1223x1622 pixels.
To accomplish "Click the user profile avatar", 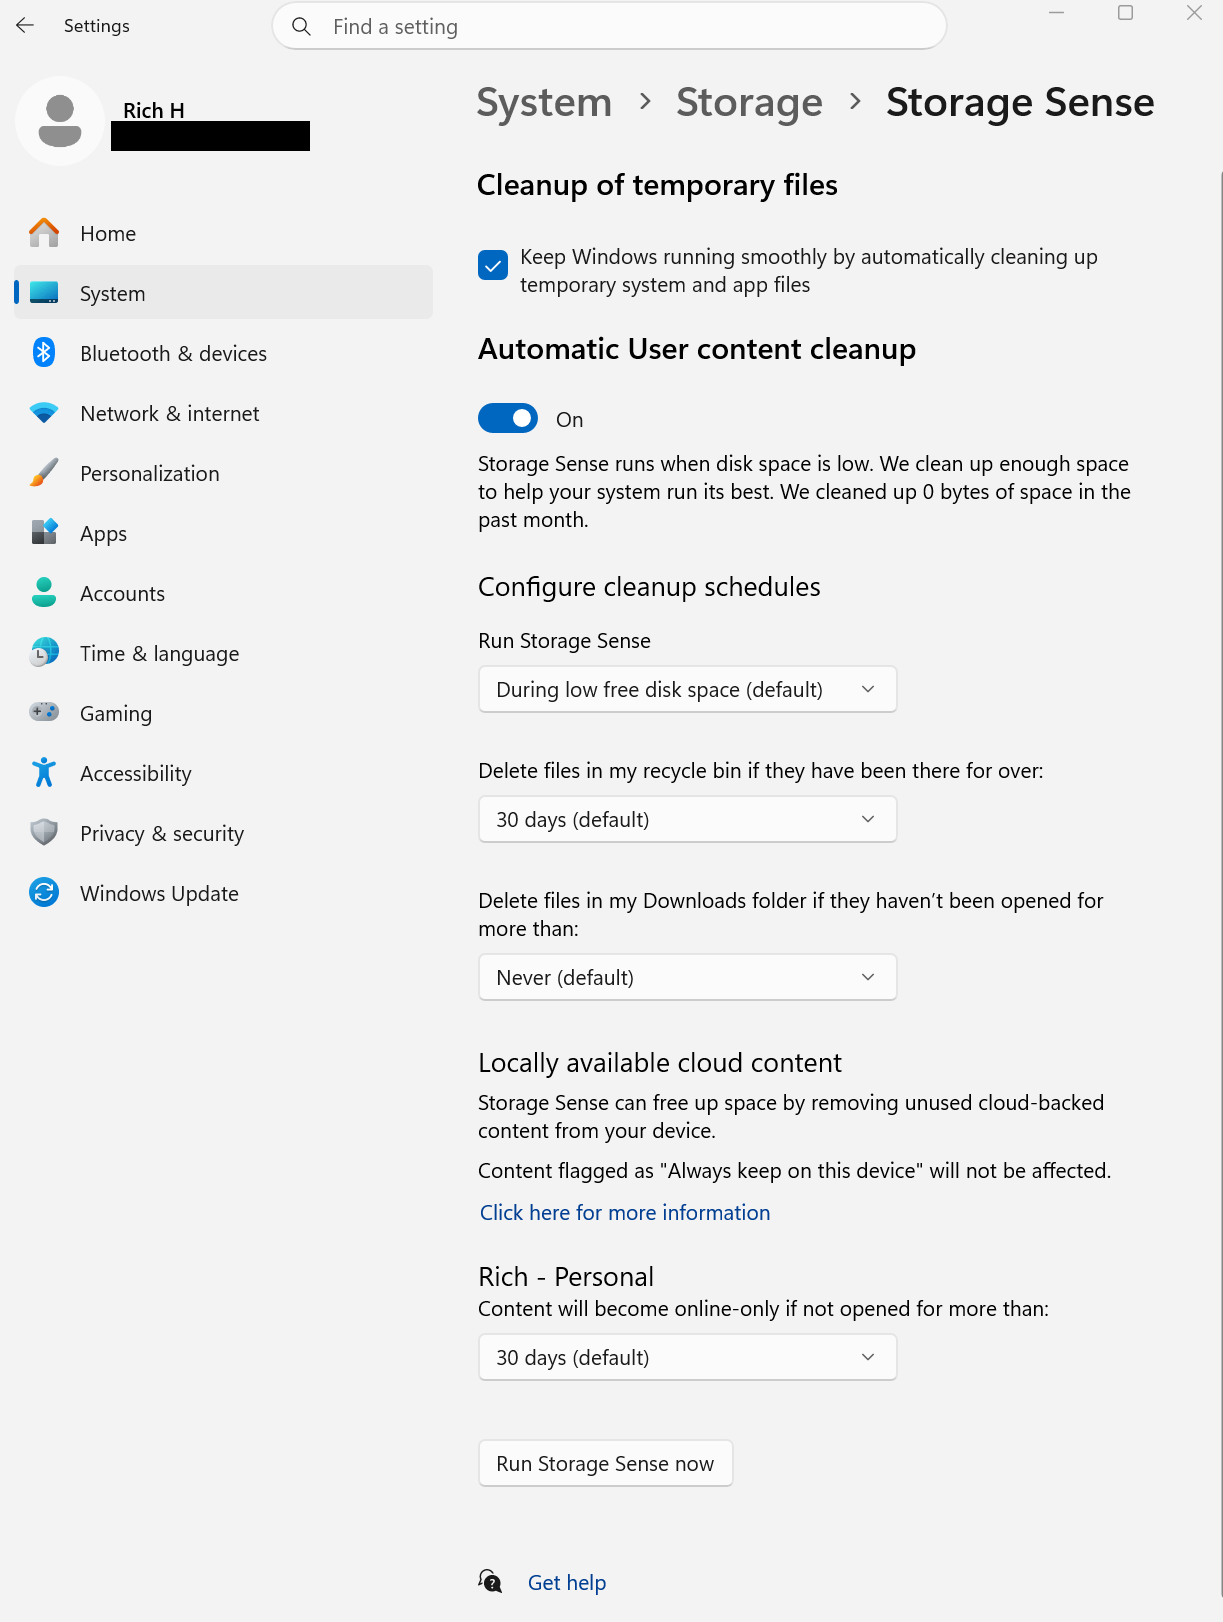I will click(60, 121).
